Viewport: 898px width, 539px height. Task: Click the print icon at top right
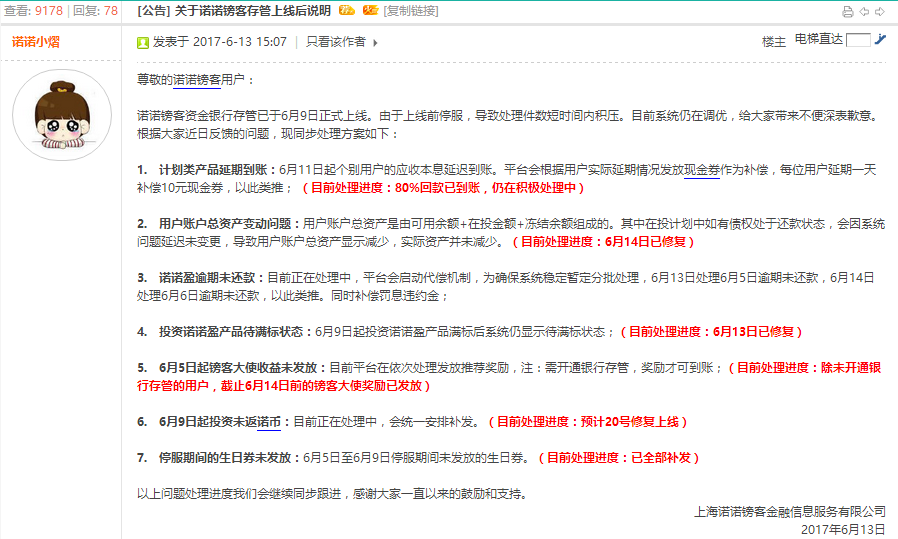click(x=848, y=11)
